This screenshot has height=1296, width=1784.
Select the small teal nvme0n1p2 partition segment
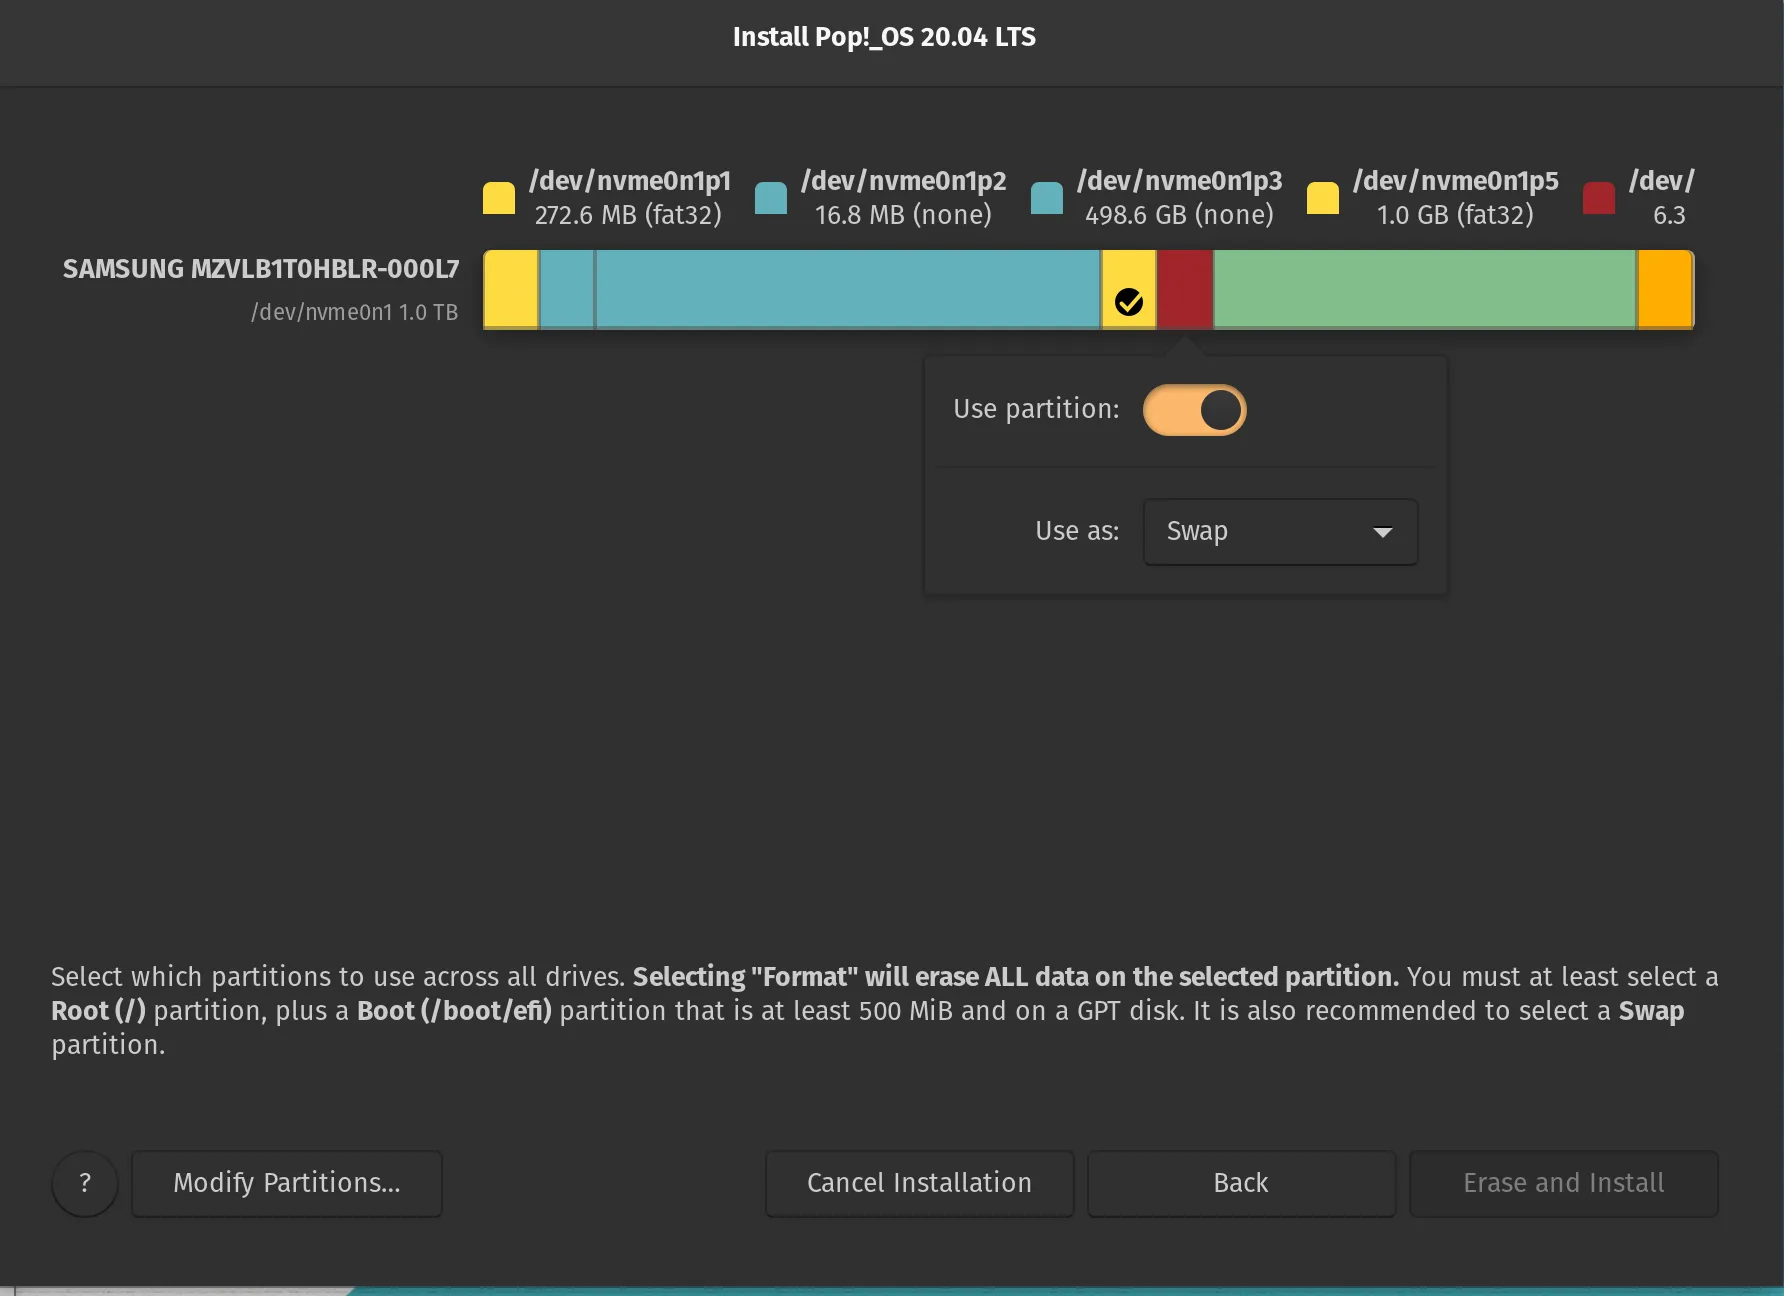[x=567, y=289]
